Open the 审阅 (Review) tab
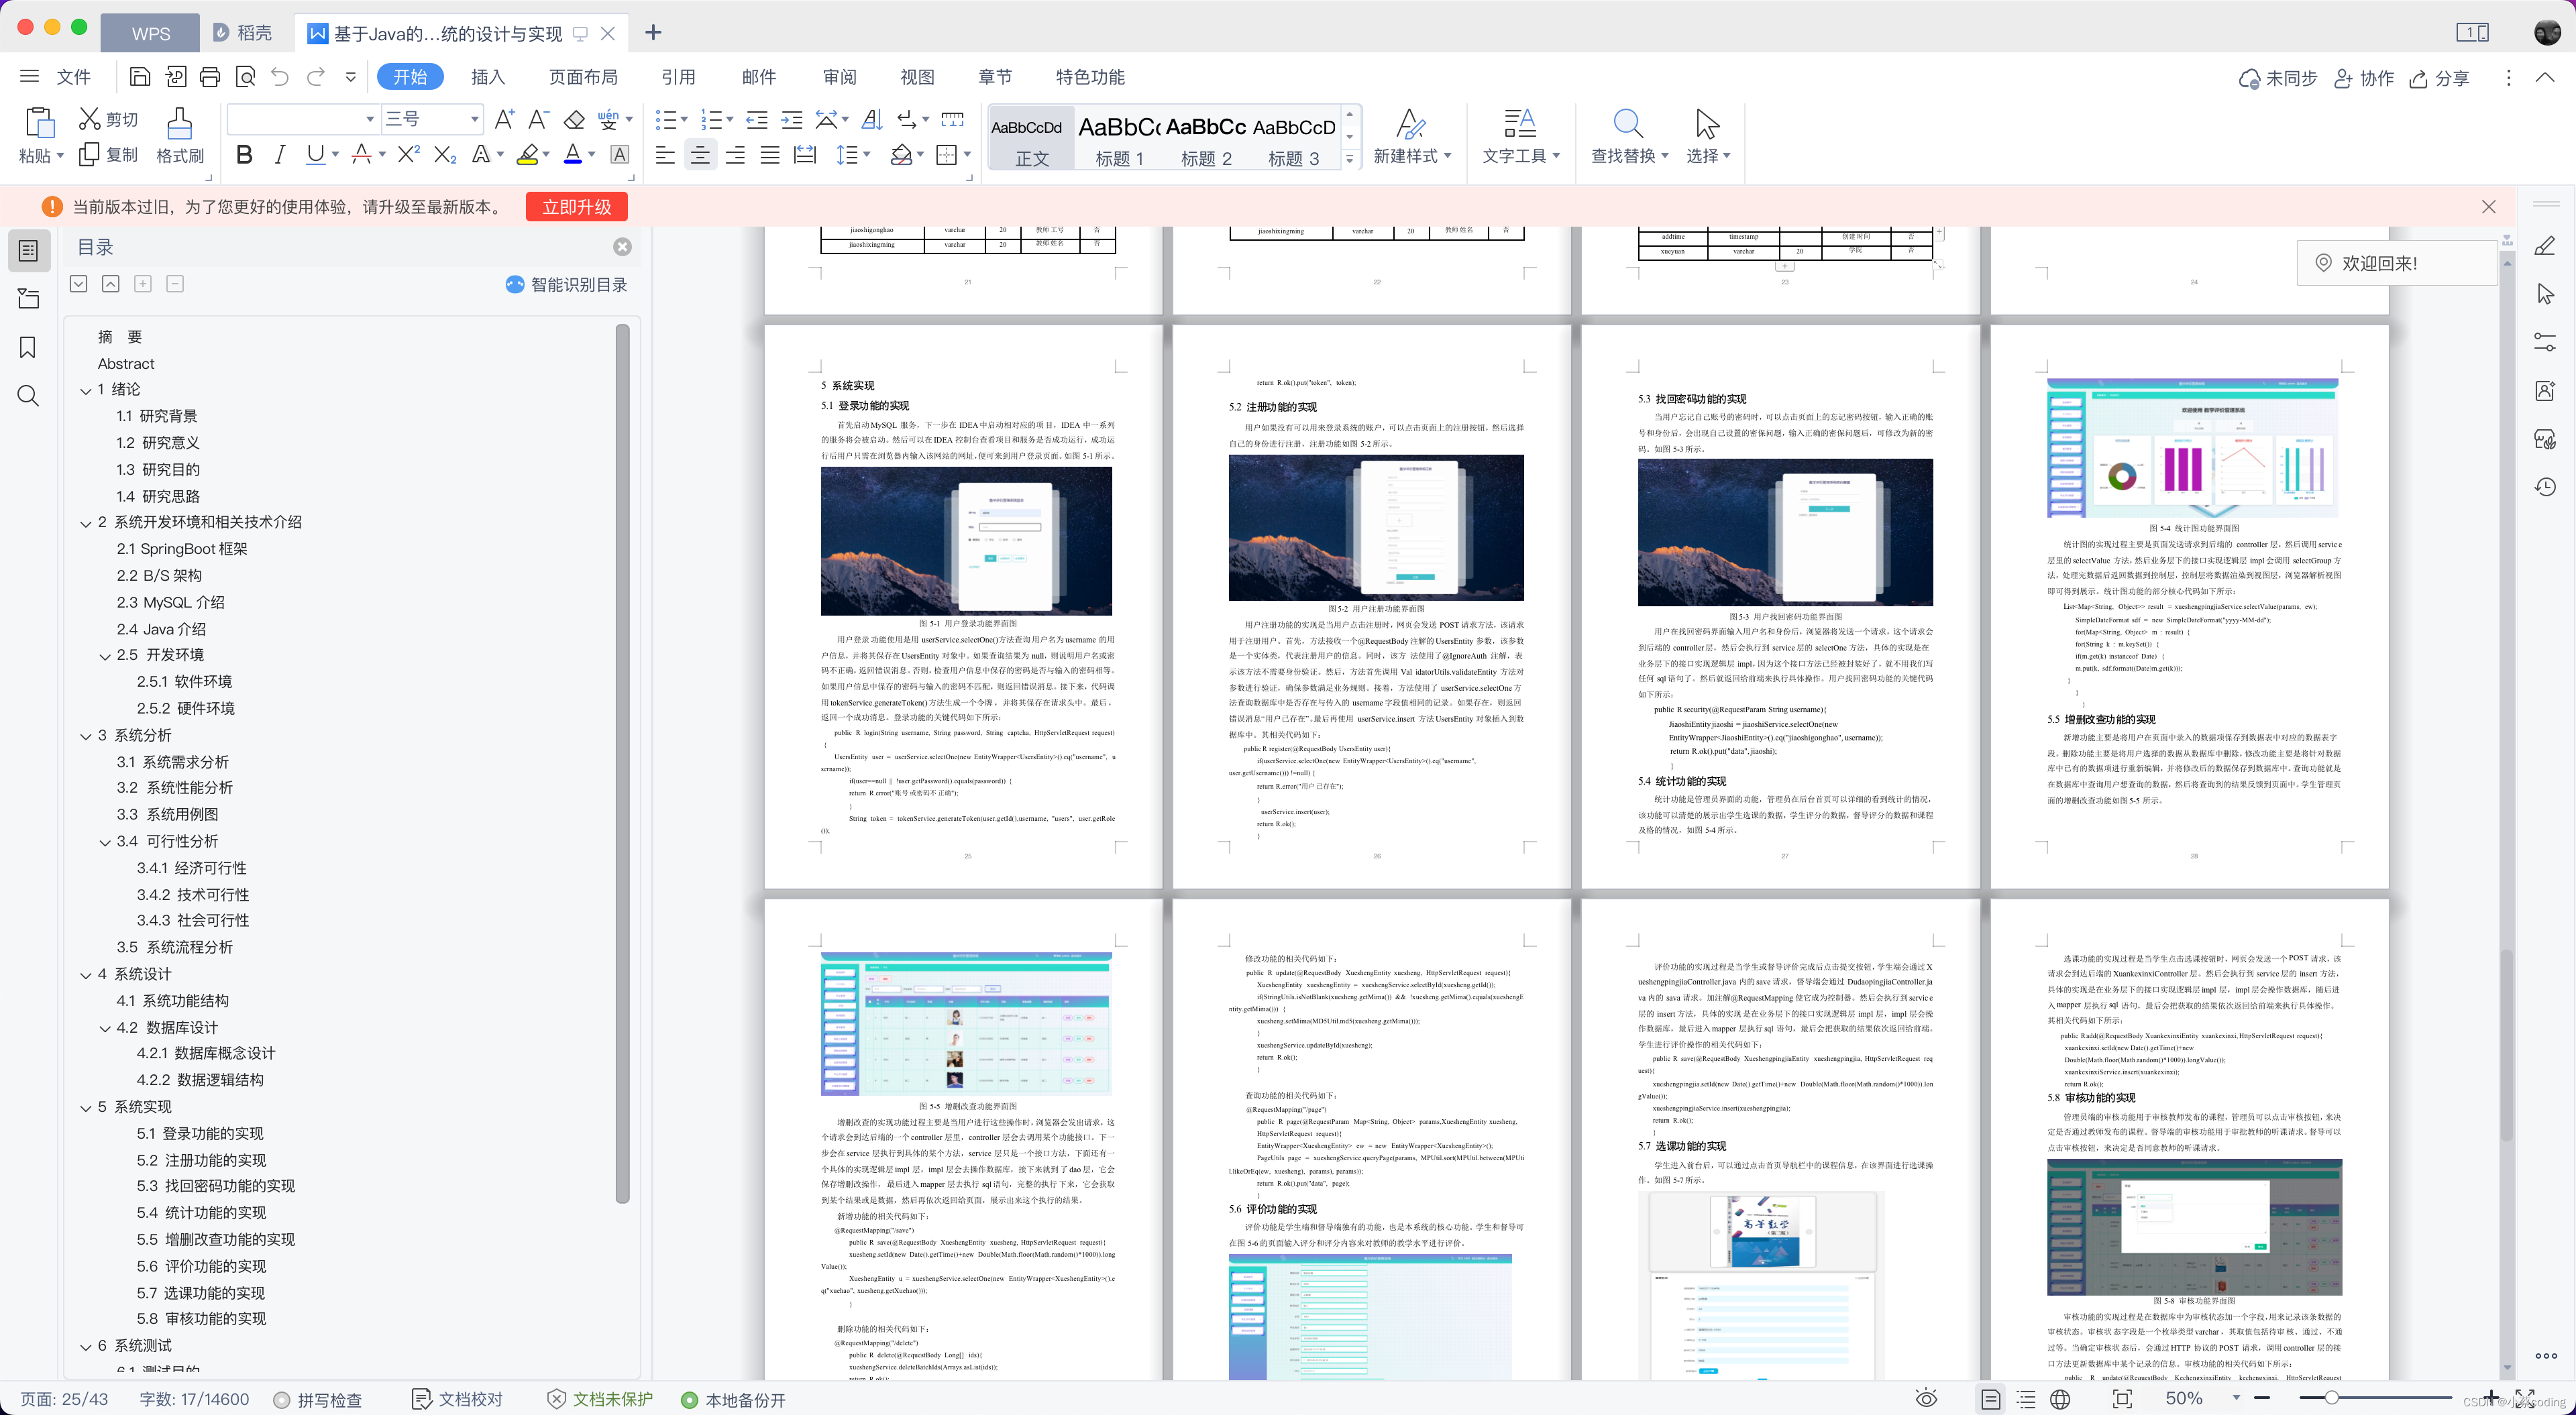Viewport: 2576px width, 1415px height. point(839,77)
